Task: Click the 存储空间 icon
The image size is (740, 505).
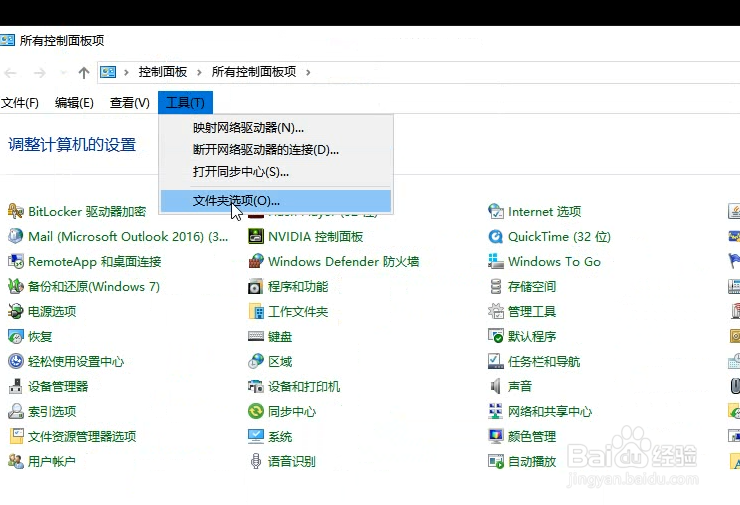Action: click(496, 286)
